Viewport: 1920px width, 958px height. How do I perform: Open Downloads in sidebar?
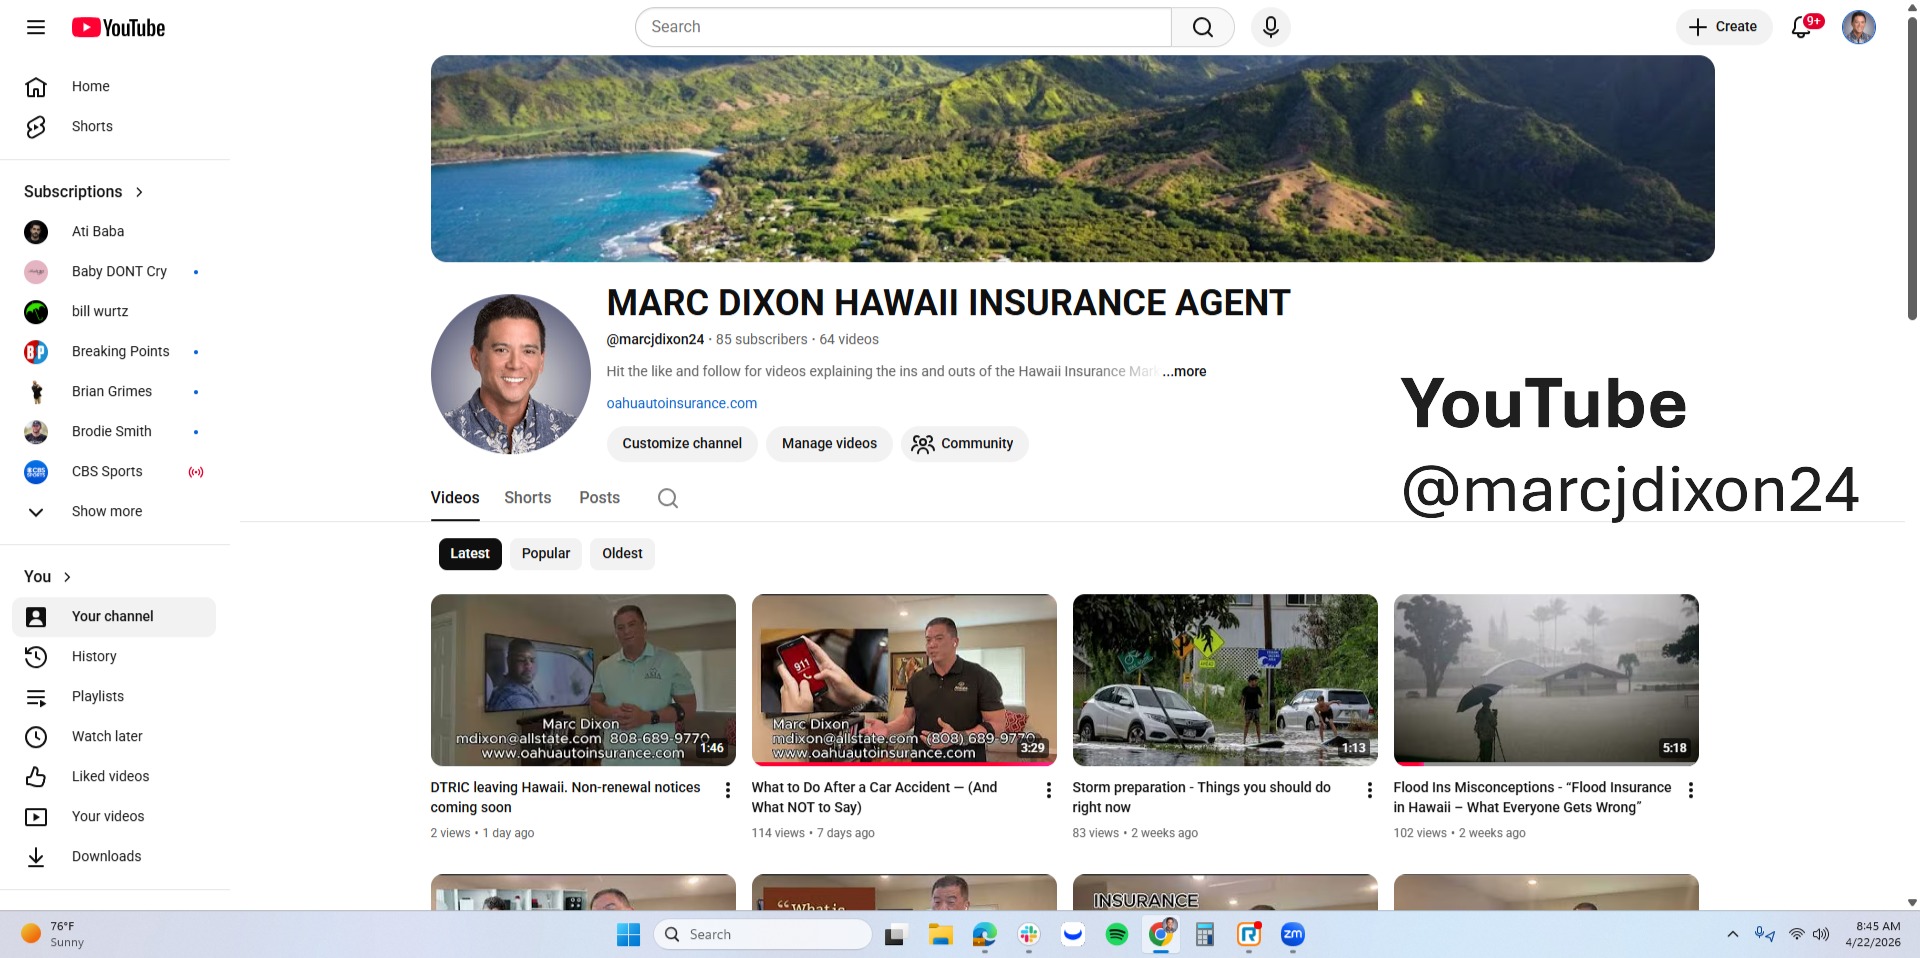[115, 857]
